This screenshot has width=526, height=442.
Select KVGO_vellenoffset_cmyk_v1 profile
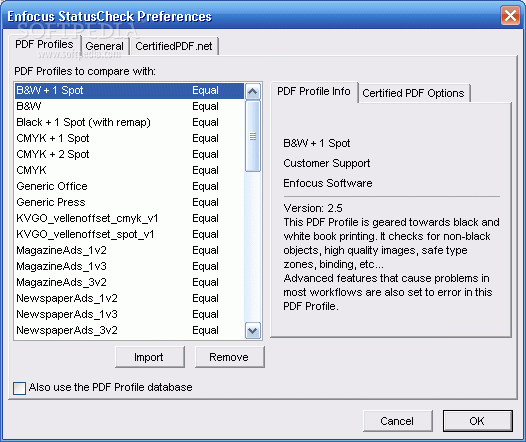click(129, 218)
